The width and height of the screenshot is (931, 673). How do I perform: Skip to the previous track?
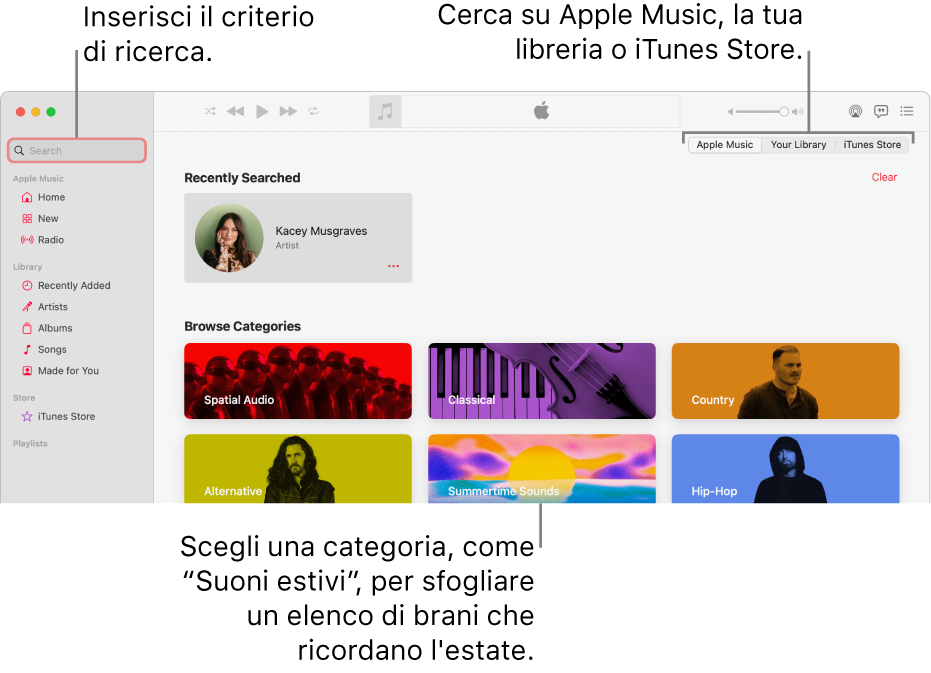pyautogui.click(x=236, y=111)
